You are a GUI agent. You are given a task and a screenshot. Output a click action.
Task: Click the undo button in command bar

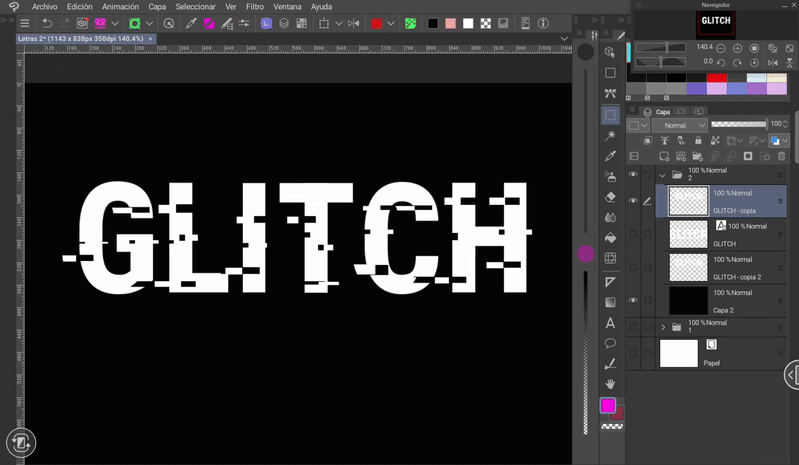46,23
